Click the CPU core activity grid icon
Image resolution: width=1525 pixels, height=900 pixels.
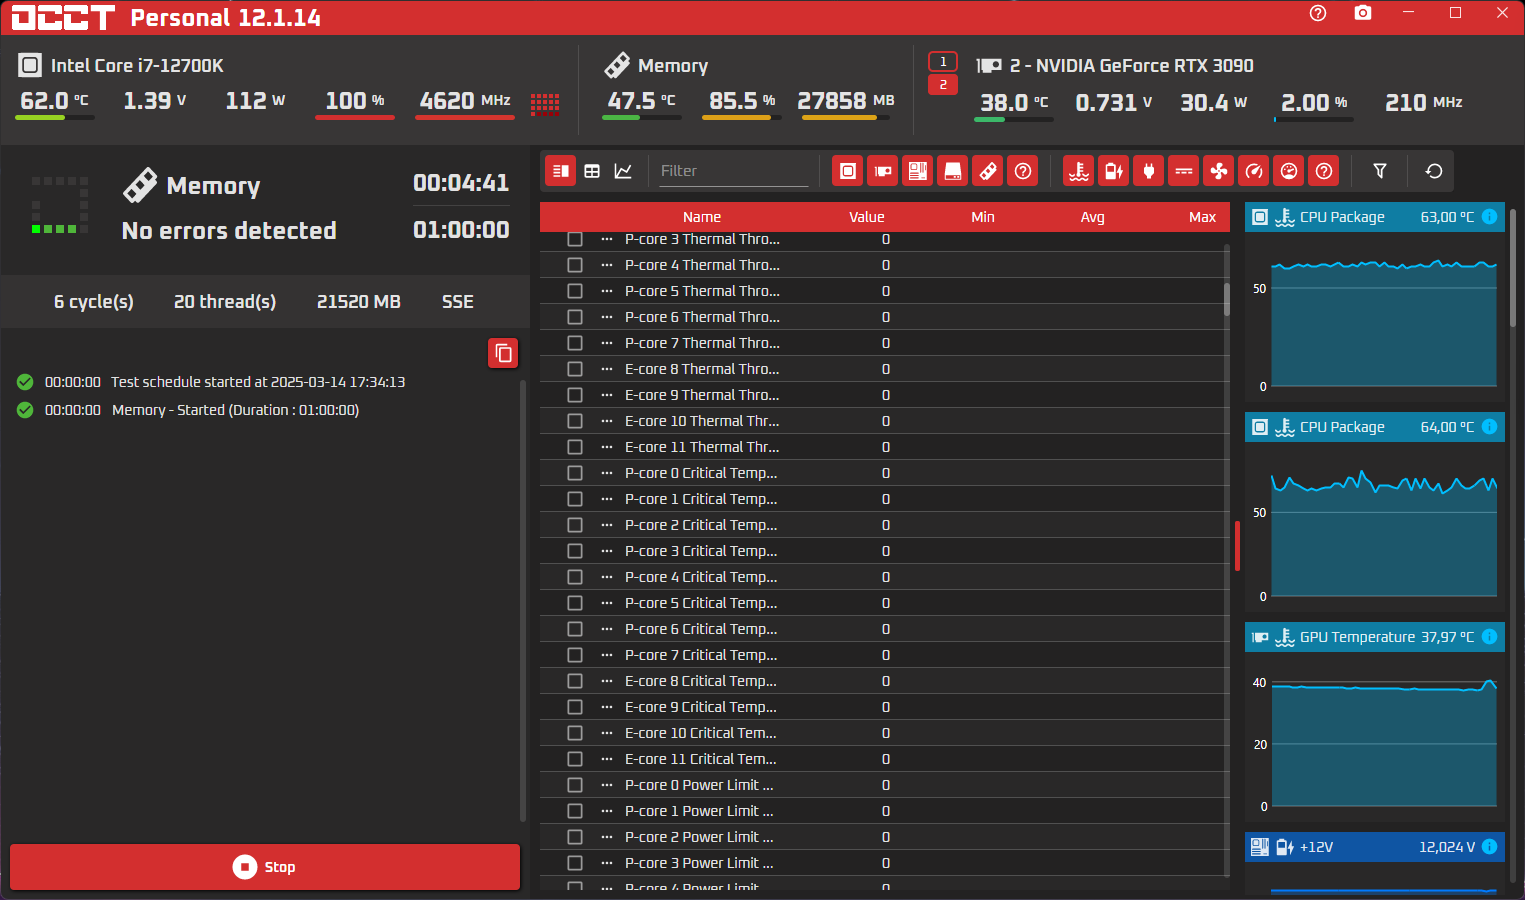click(x=545, y=103)
